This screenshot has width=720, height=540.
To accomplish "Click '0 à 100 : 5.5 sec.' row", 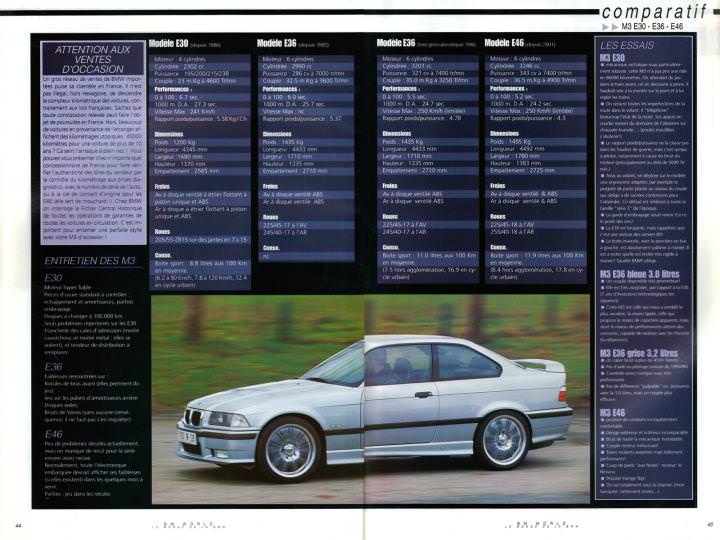I will (405, 96).
